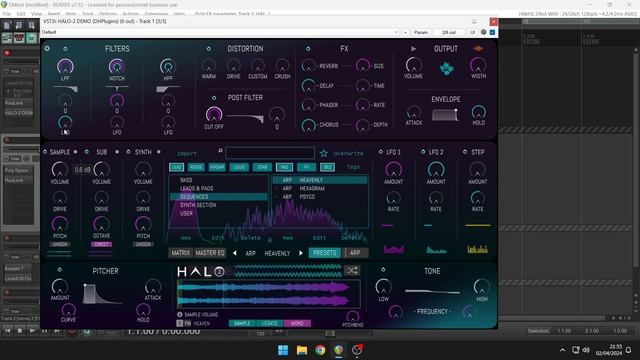This screenshot has width=640, height=360.
Task: Open the MASTER EQ tab
Action: 210,253
